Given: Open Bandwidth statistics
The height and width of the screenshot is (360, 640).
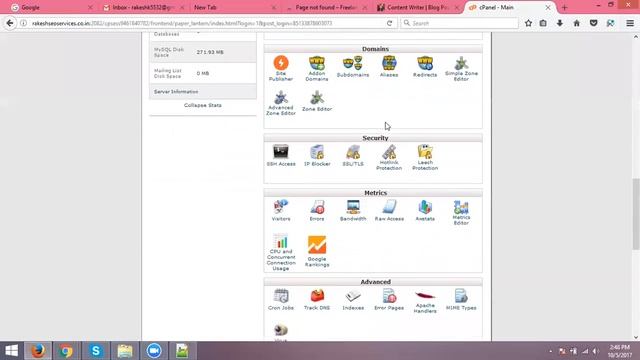Looking at the screenshot, I should [353, 211].
